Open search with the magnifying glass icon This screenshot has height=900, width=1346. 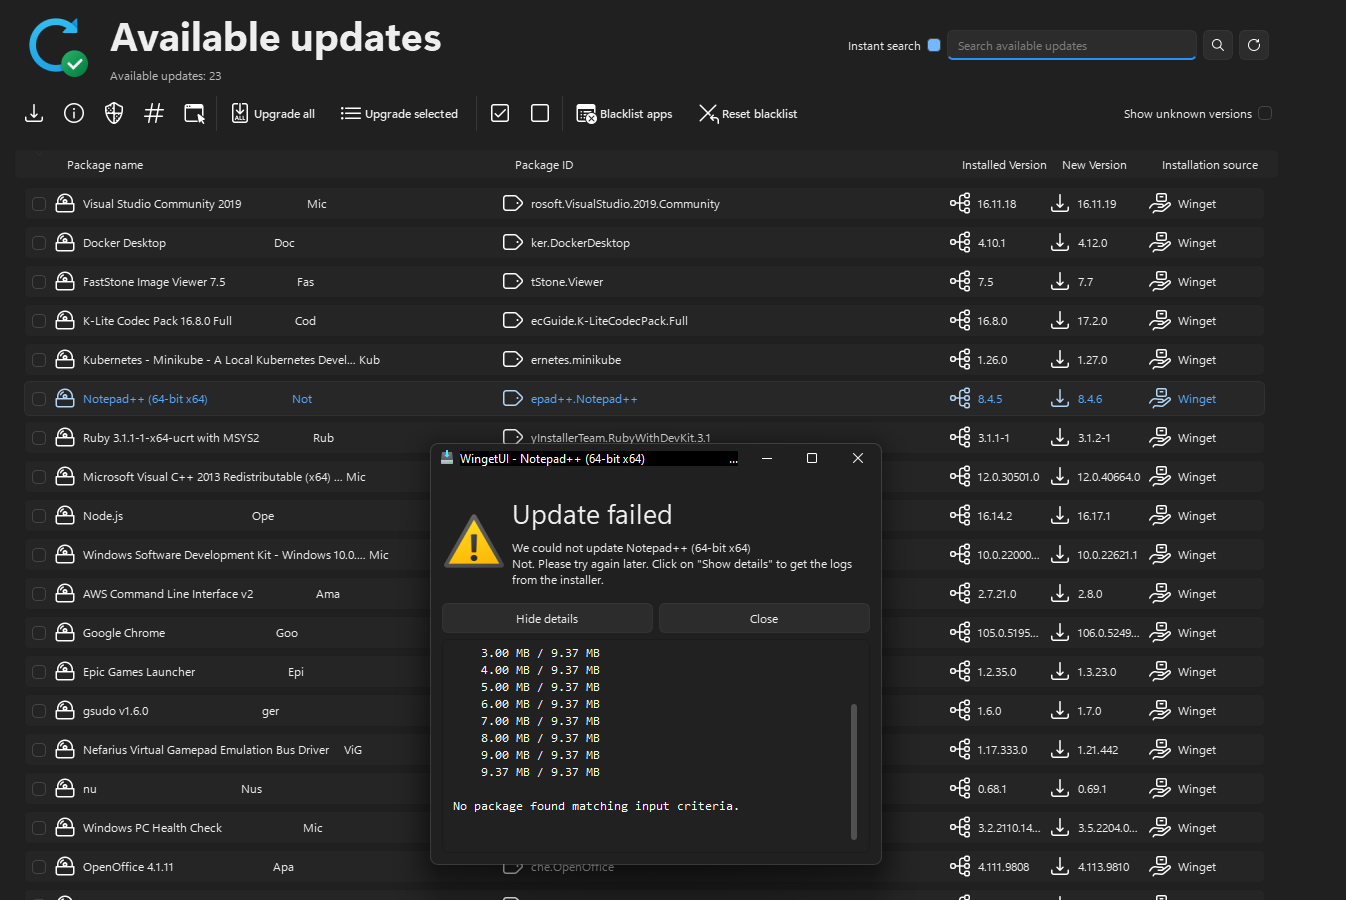tap(1217, 45)
